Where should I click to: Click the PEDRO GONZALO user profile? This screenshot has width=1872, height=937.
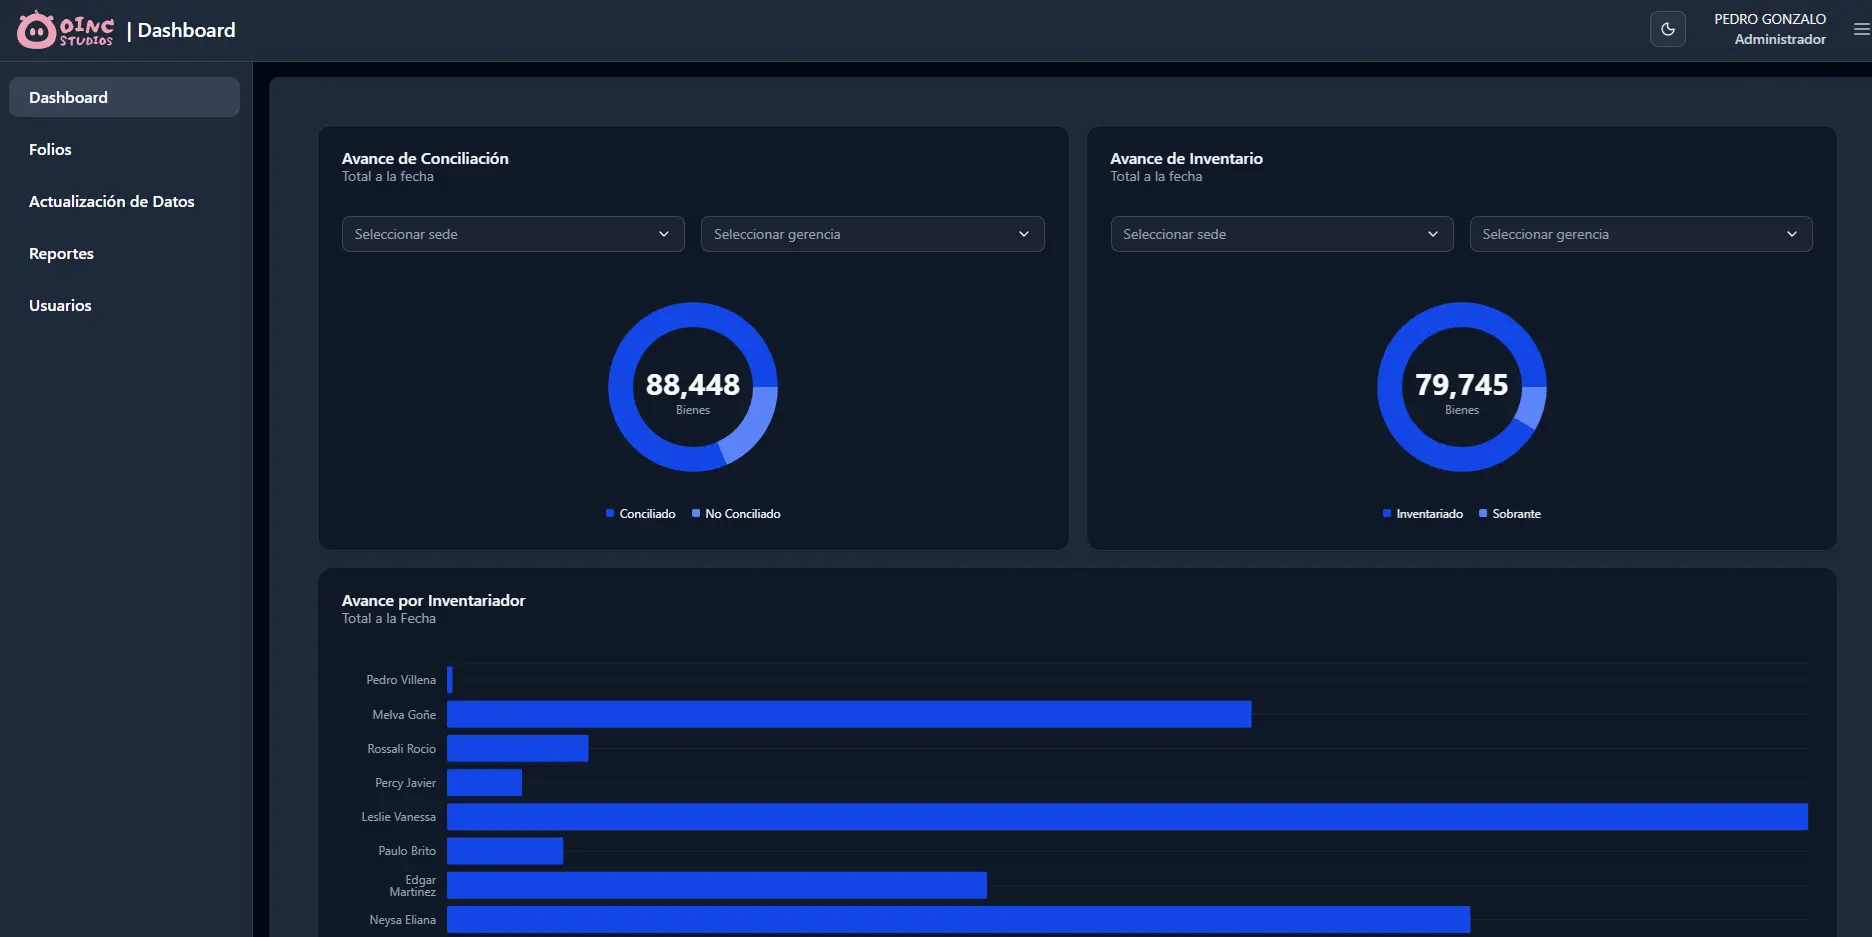[1769, 29]
